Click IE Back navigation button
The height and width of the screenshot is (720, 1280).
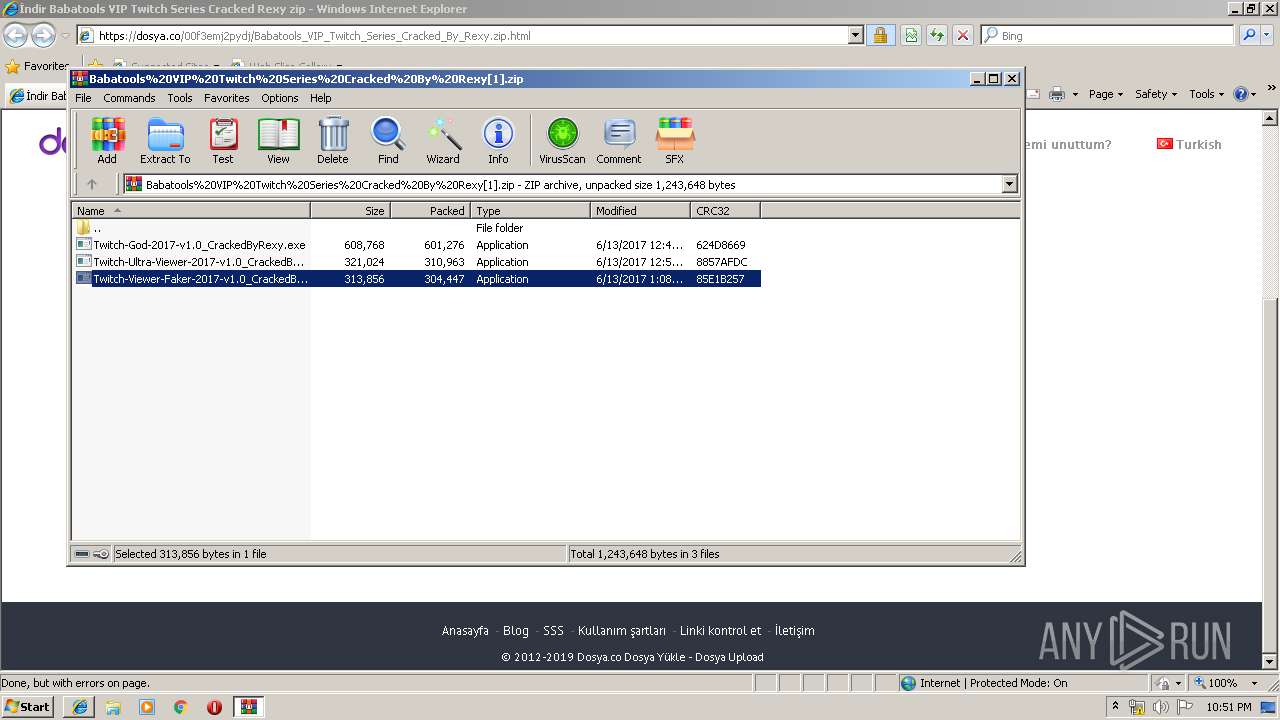click(15, 36)
